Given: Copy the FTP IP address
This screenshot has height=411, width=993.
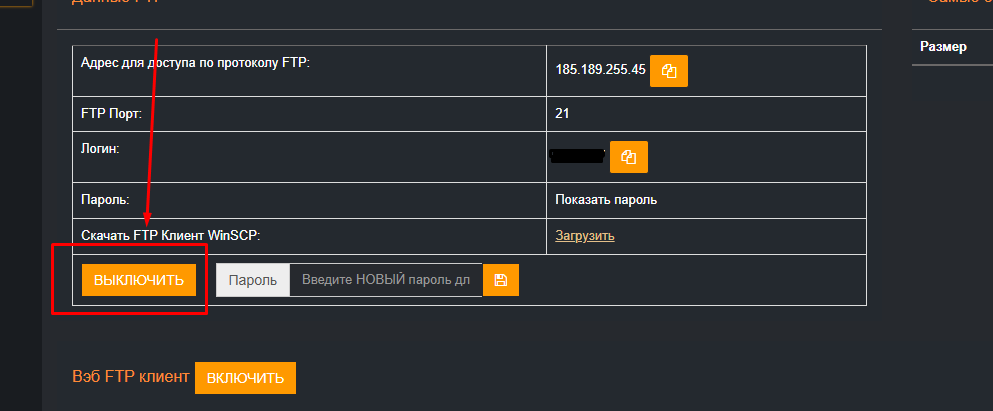Looking at the screenshot, I should click(x=669, y=72).
